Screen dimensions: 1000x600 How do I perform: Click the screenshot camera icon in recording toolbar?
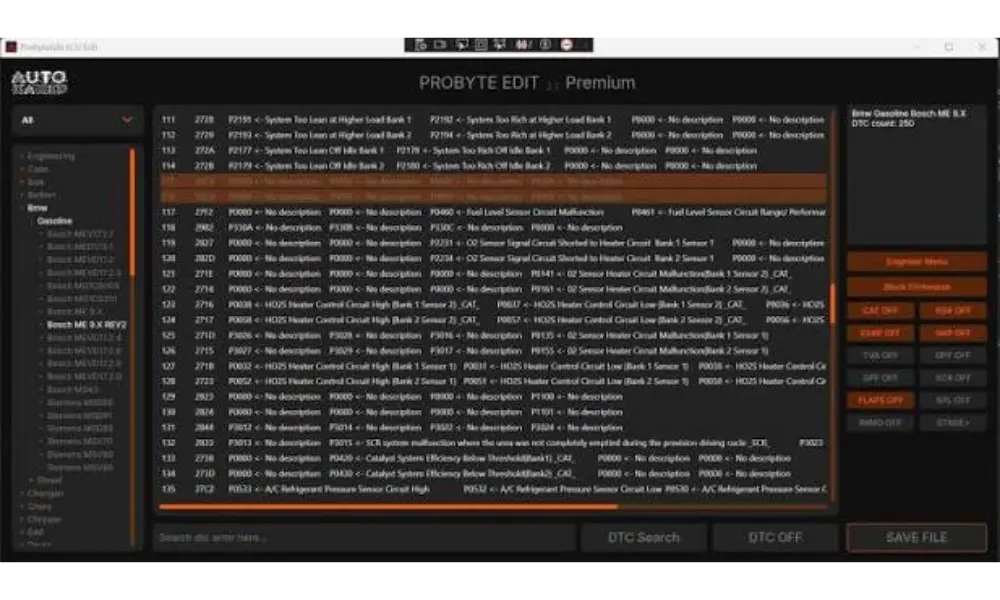pyautogui.click(x=420, y=45)
